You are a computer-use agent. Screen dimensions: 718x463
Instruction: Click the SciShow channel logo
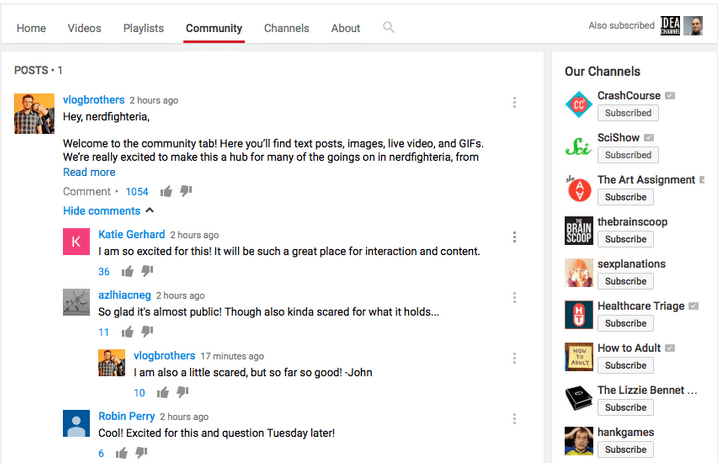[x=579, y=147]
